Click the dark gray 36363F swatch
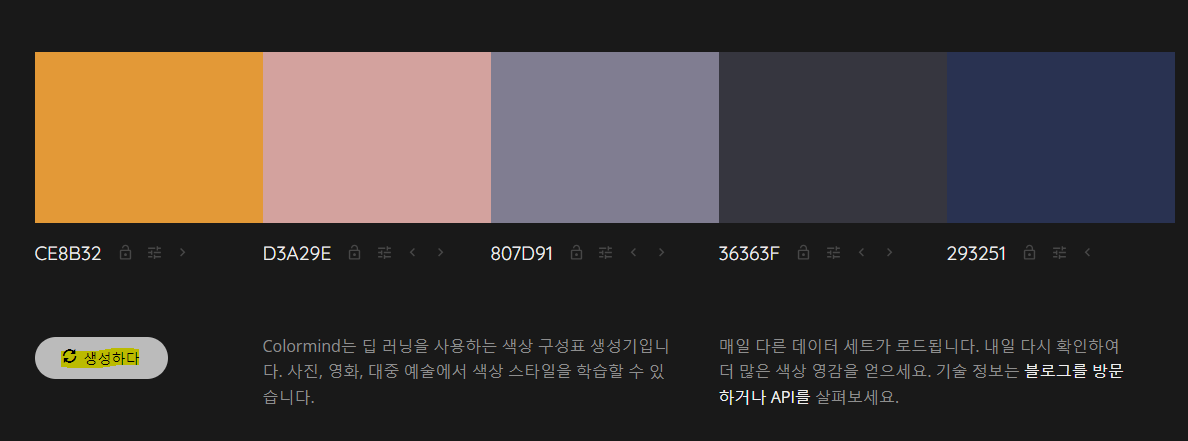1188x441 pixels. pos(833,137)
